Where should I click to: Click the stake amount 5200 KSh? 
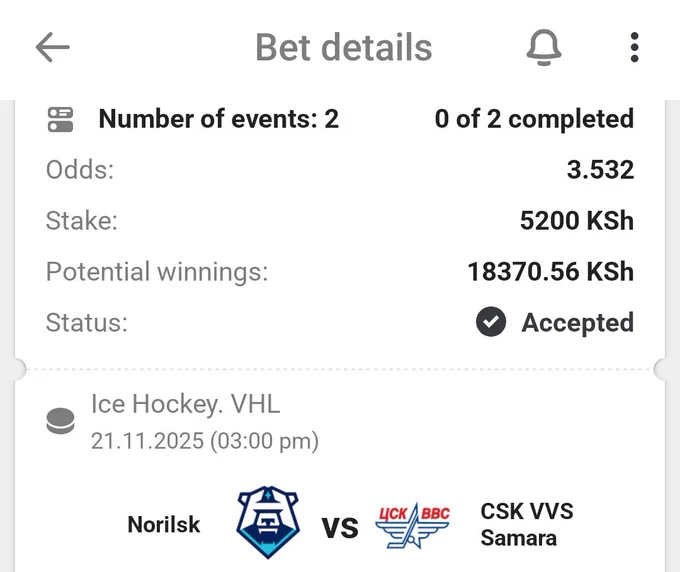(x=577, y=220)
